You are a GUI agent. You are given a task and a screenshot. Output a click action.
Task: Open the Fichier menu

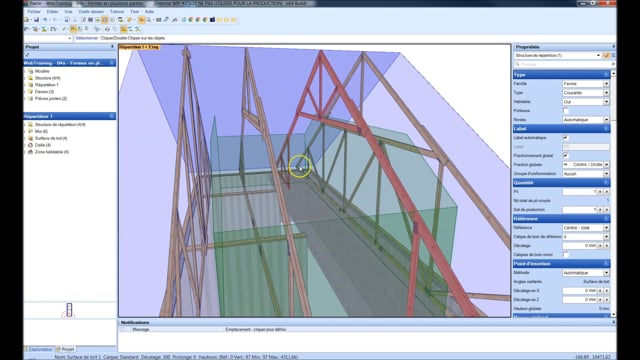(x=34, y=11)
